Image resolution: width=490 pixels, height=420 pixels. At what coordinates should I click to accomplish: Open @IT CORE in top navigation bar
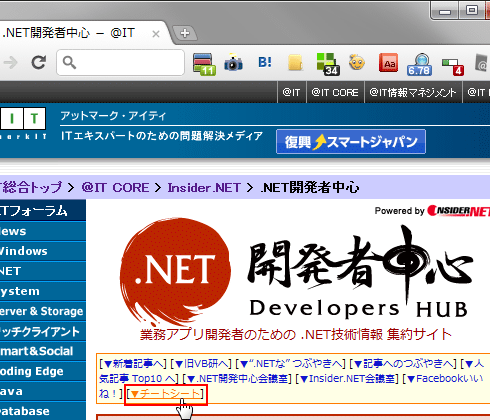pyautogui.click(x=335, y=92)
